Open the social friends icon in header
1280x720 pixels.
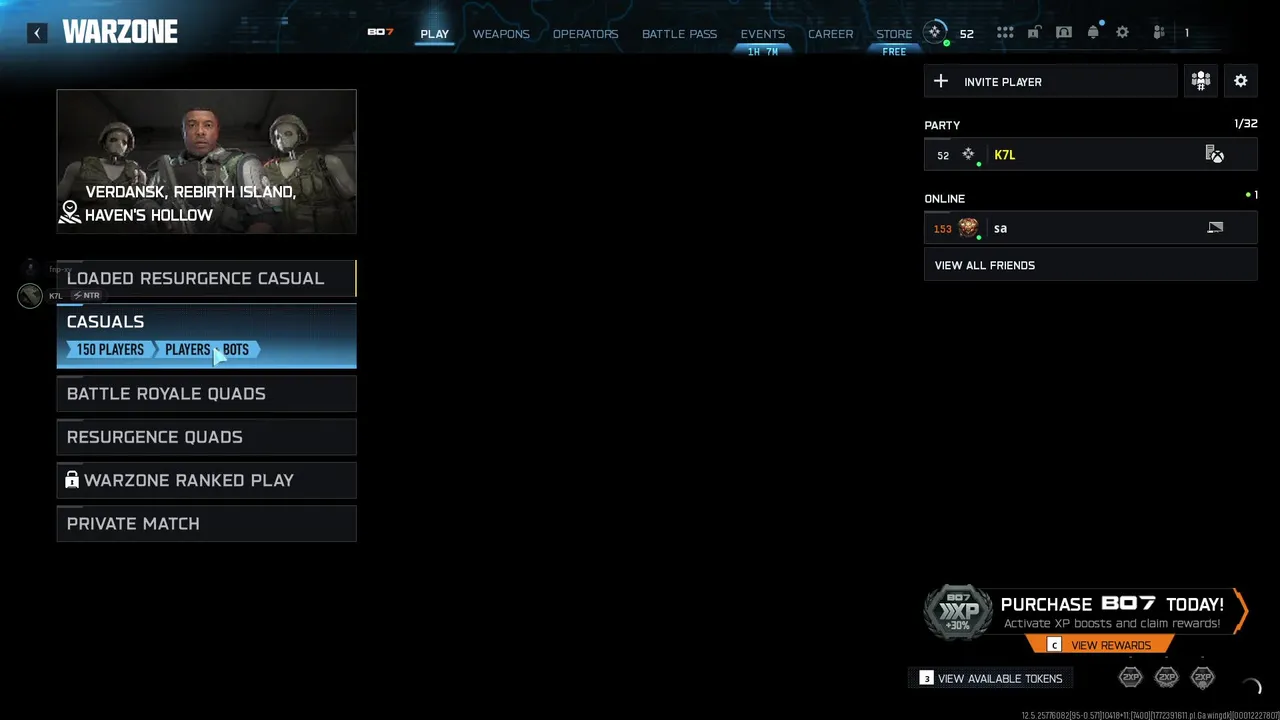pos(1158,33)
